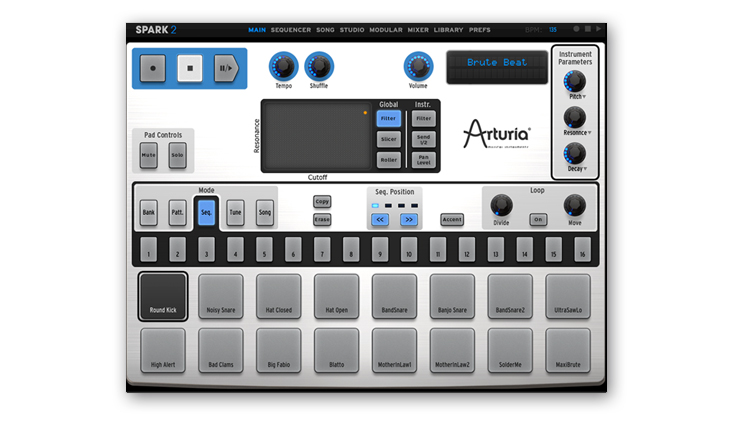Trigger the BandSnare pad
Viewport: 750px width, 422px height.
[395, 296]
